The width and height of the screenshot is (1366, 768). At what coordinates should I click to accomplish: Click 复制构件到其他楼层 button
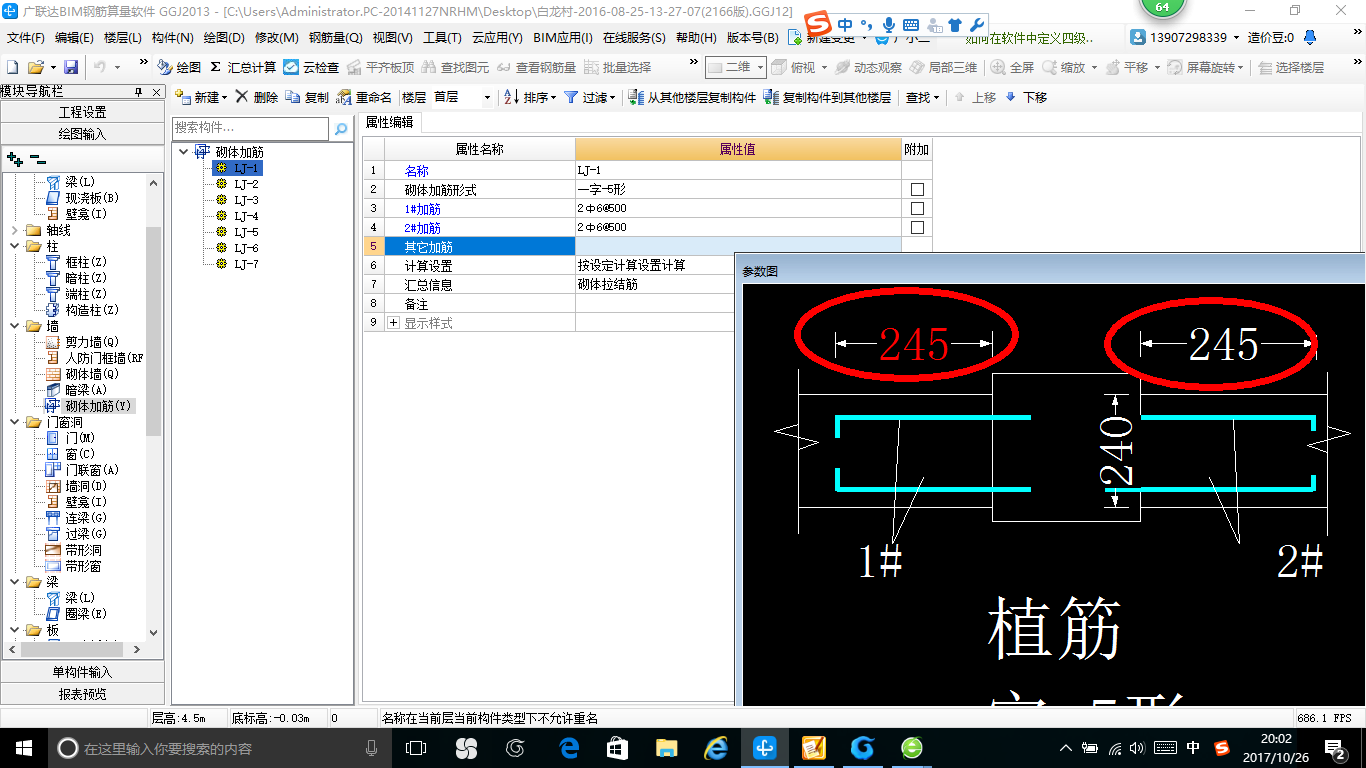click(x=827, y=97)
